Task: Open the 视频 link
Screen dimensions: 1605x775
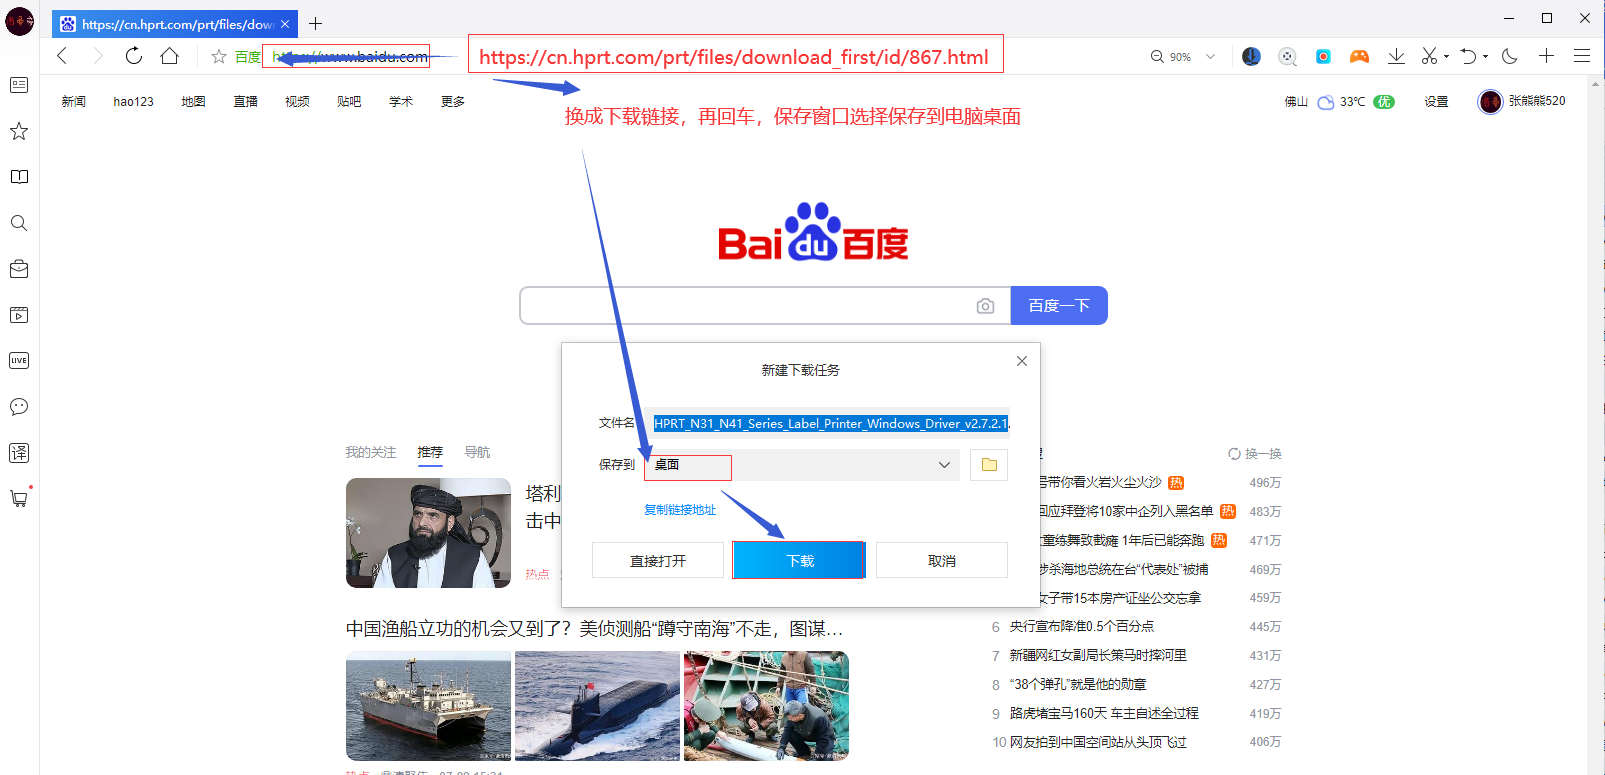Action: (x=297, y=101)
